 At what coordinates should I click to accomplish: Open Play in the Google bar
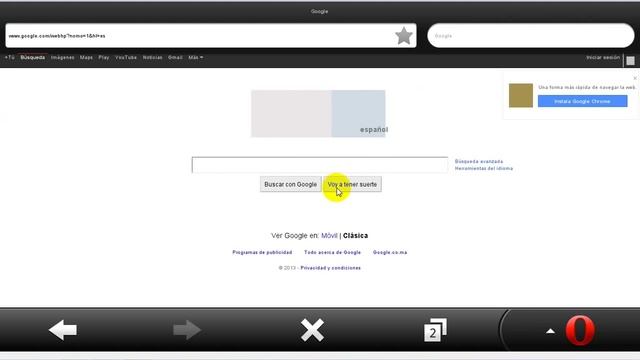coord(104,58)
